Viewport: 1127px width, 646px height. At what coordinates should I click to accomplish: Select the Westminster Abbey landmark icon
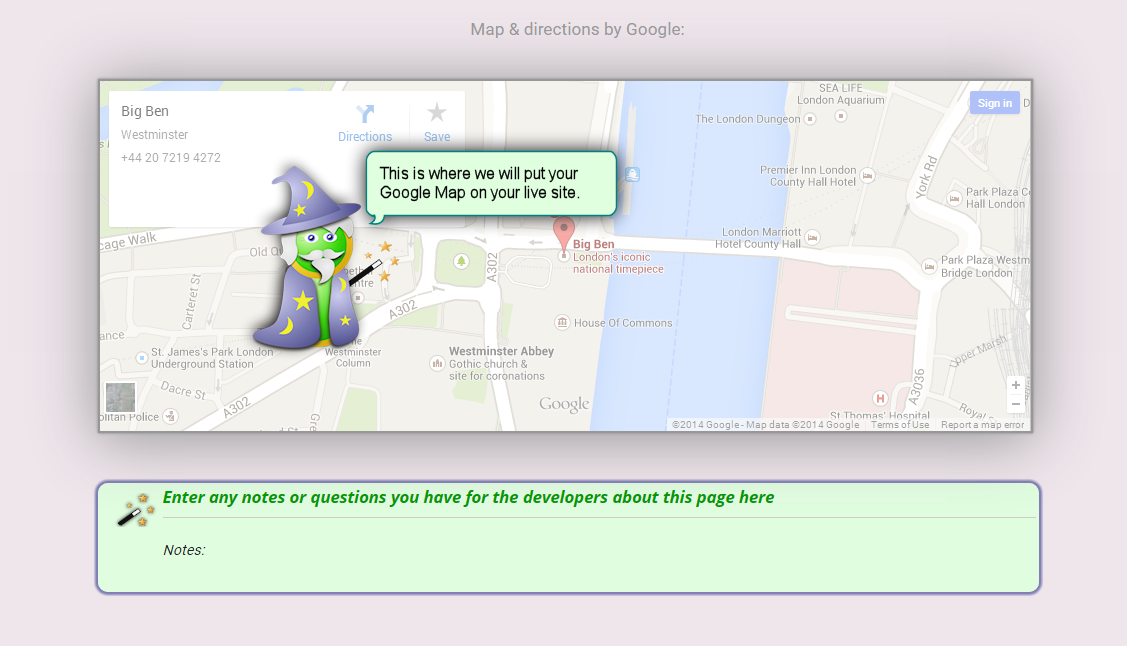(x=437, y=363)
